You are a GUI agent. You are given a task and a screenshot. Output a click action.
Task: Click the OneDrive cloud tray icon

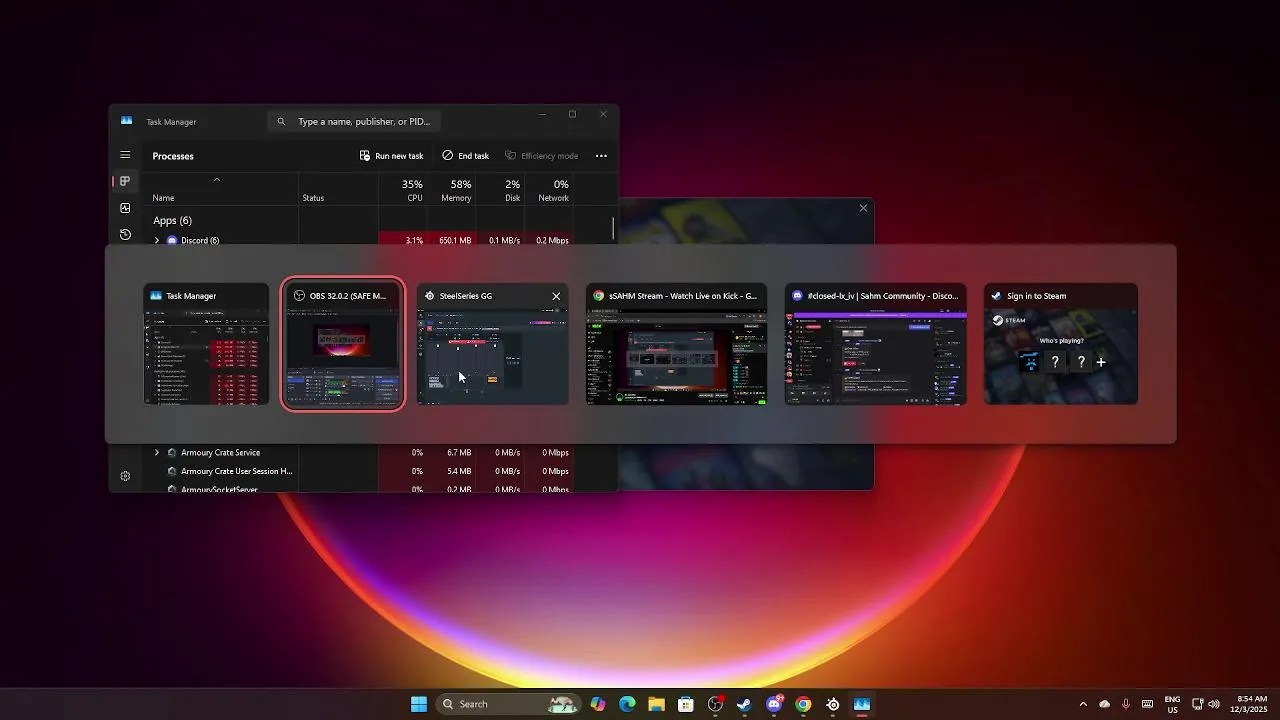(x=1105, y=704)
